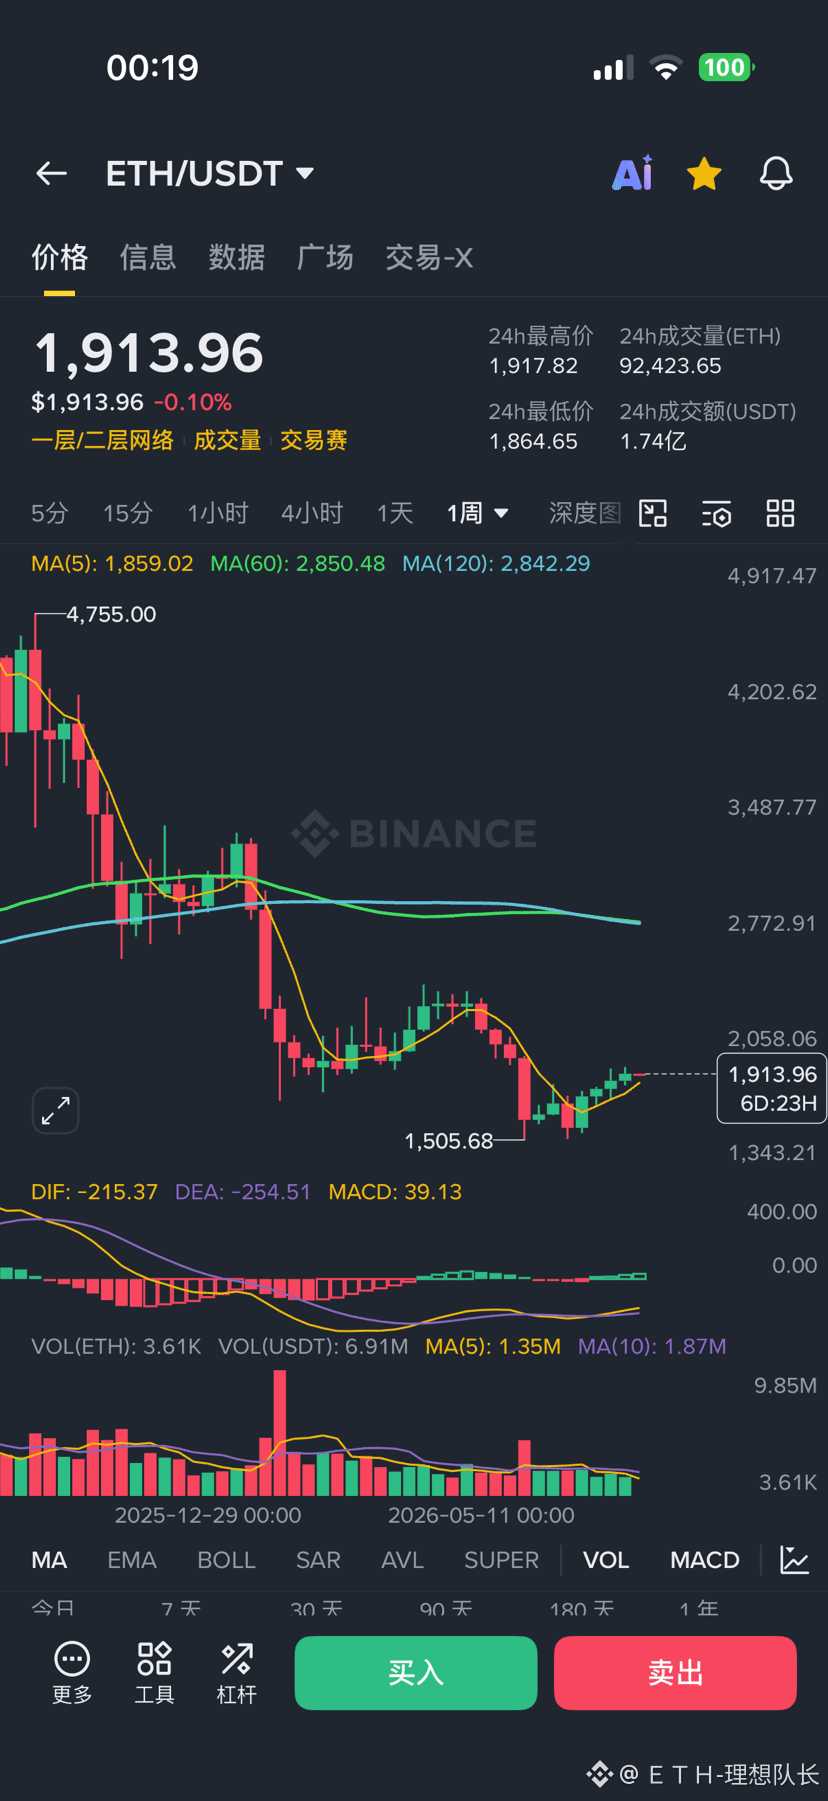This screenshot has width=828, height=1801.
Task: Click the DIF value label
Action: click(x=94, y=1192)
